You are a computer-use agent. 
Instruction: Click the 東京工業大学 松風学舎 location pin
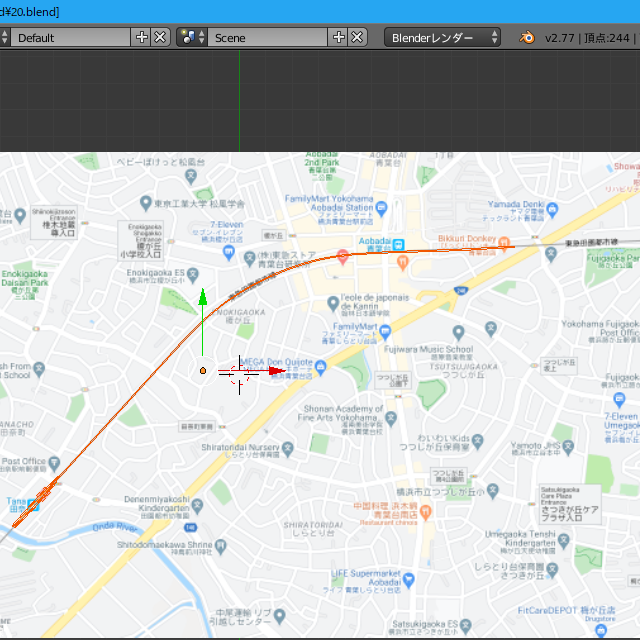(x=145, y=202)
